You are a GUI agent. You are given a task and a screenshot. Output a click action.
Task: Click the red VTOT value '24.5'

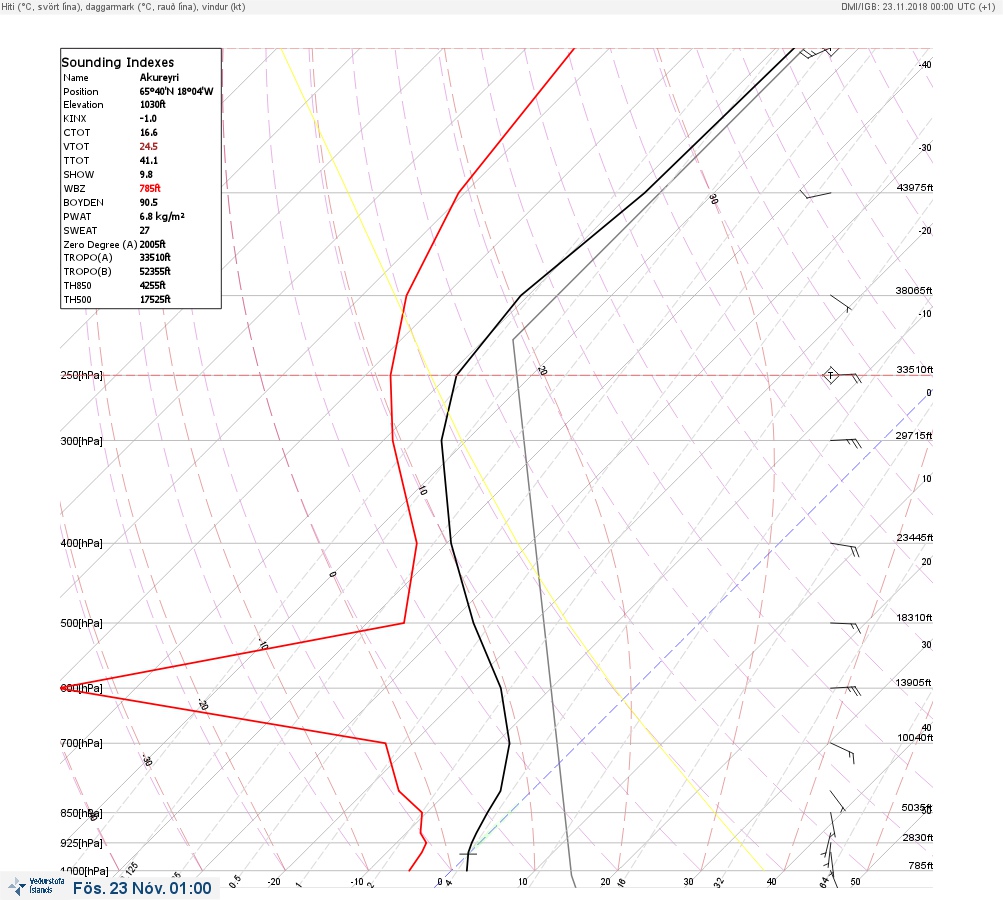pyautogui.click(x=148, y=146)
